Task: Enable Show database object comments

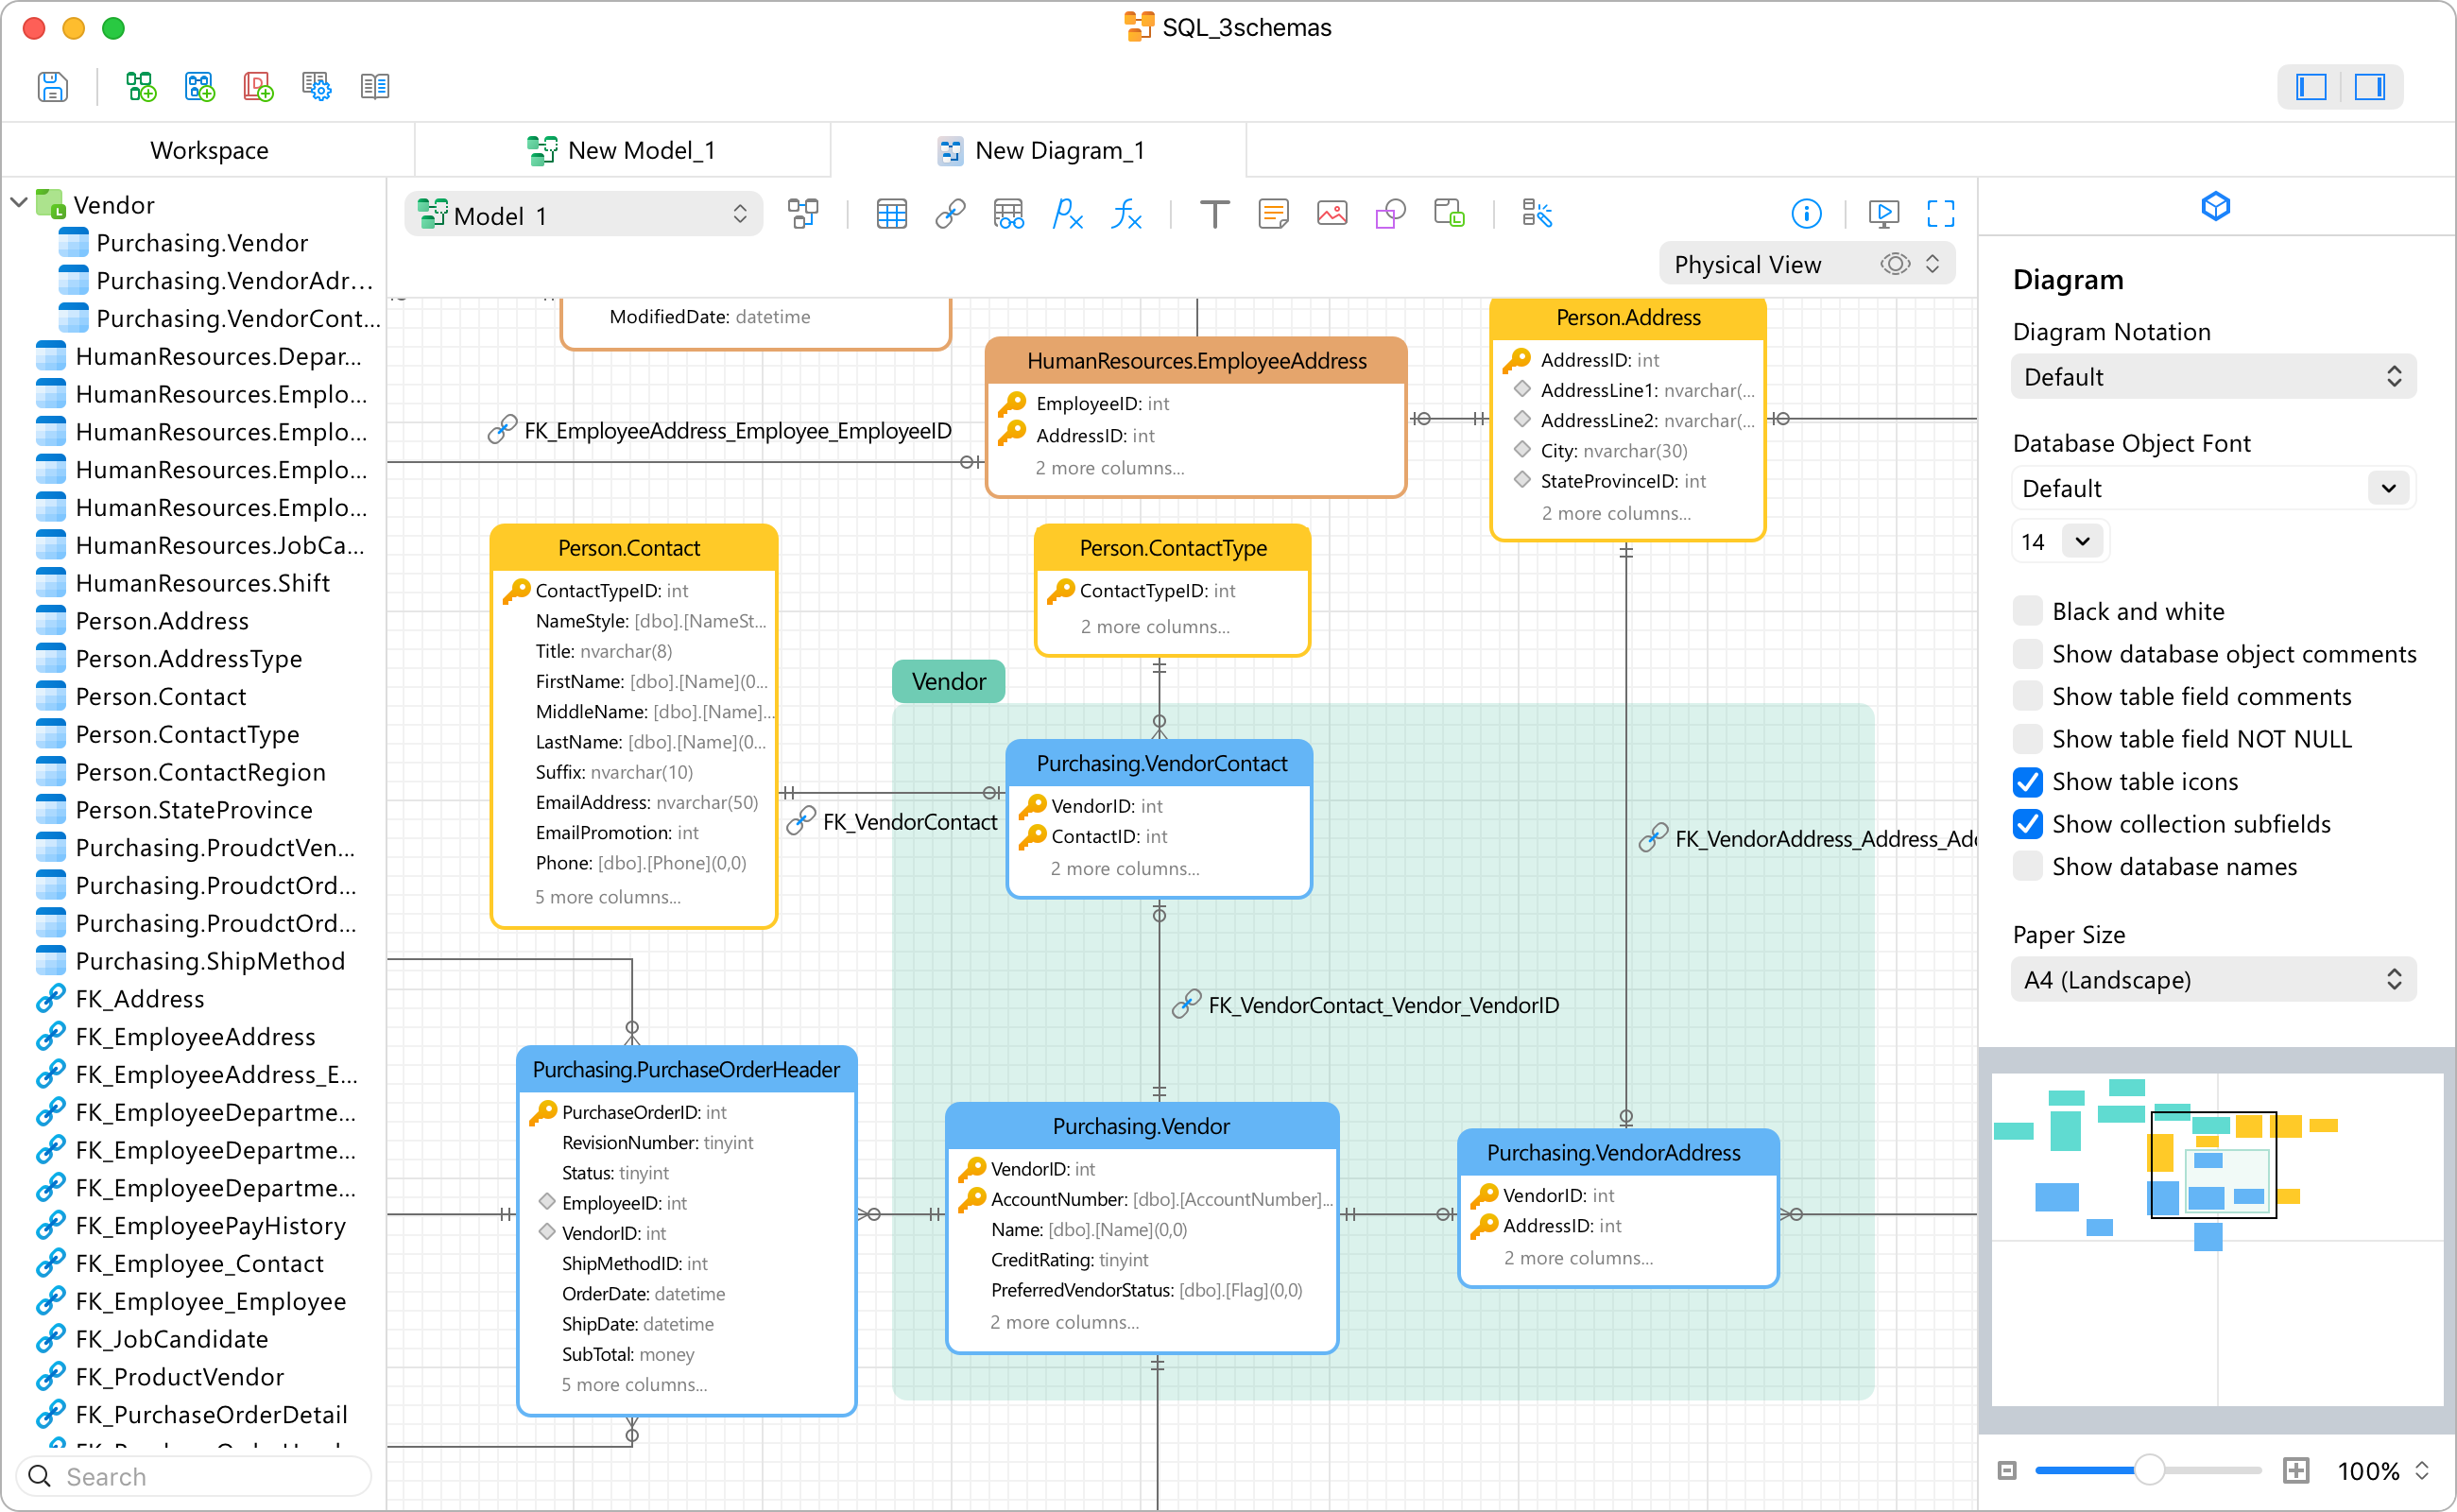Action: pos(2027,654)
